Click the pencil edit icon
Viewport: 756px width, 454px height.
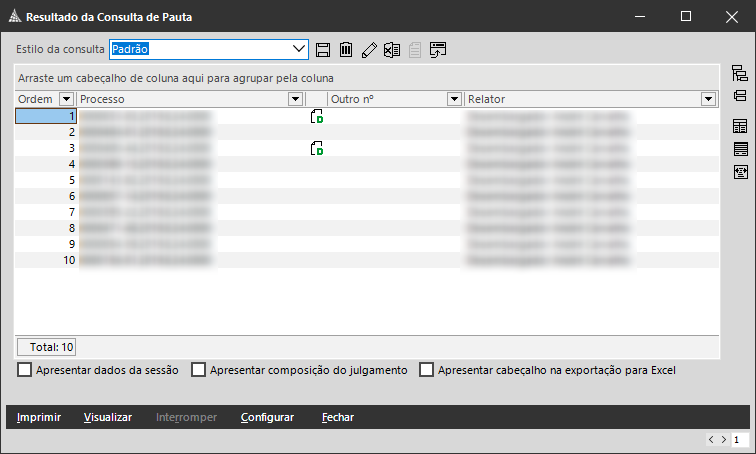pos(369,49)
